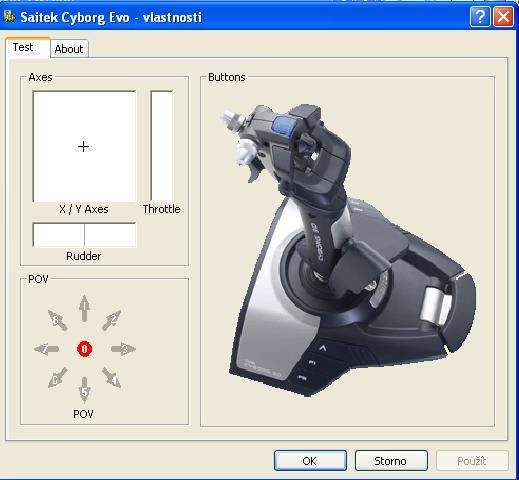Select the Test tab
This screenshot has height=480, width=519.
pyautogui.click(x=27, y=47)
